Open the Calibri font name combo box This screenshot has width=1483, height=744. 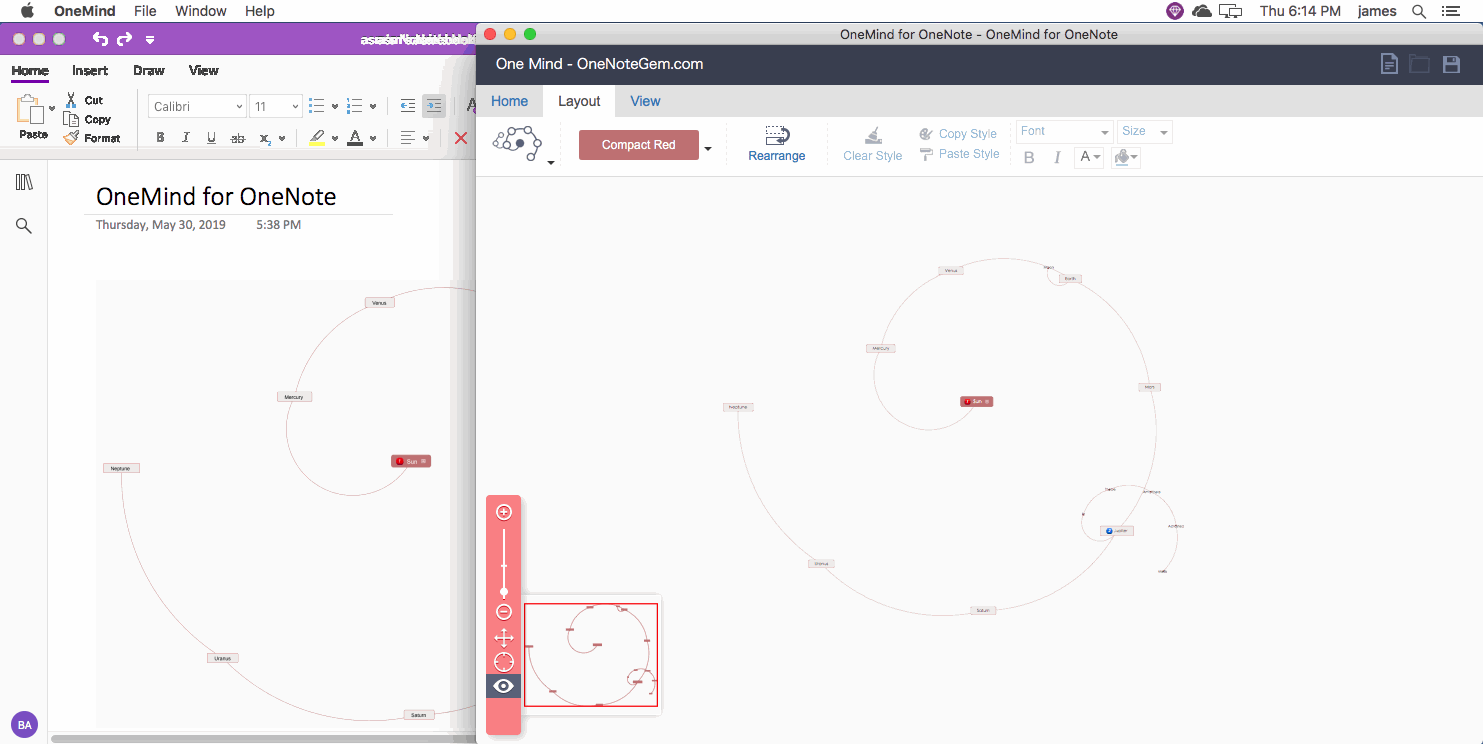(x=198, y=106)
